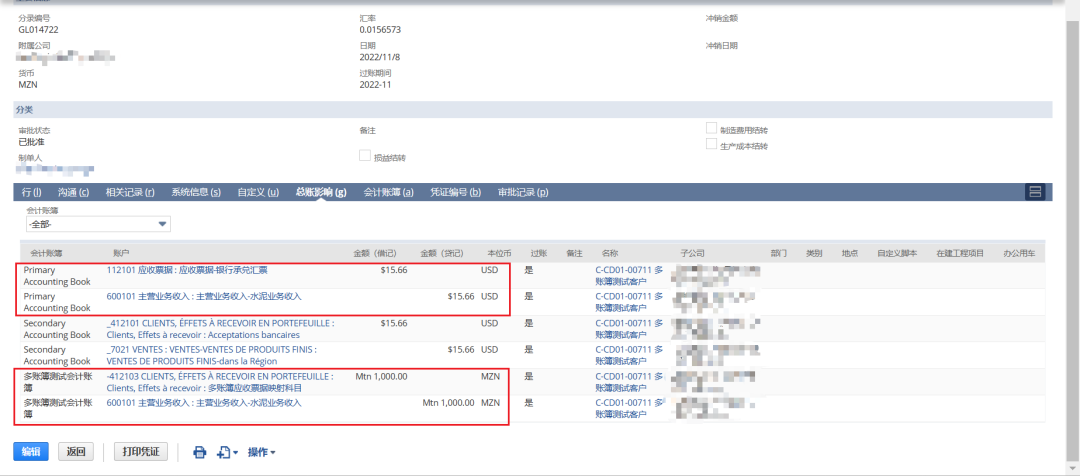Open the 相关记录 (r) tab
Viewport: 1080px width, 476px height.
[x=129, y=192]
